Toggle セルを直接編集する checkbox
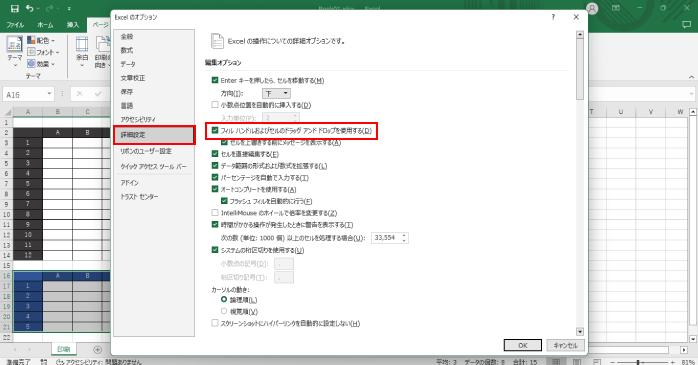Screen dimensions: 698x365 (215, 154)
